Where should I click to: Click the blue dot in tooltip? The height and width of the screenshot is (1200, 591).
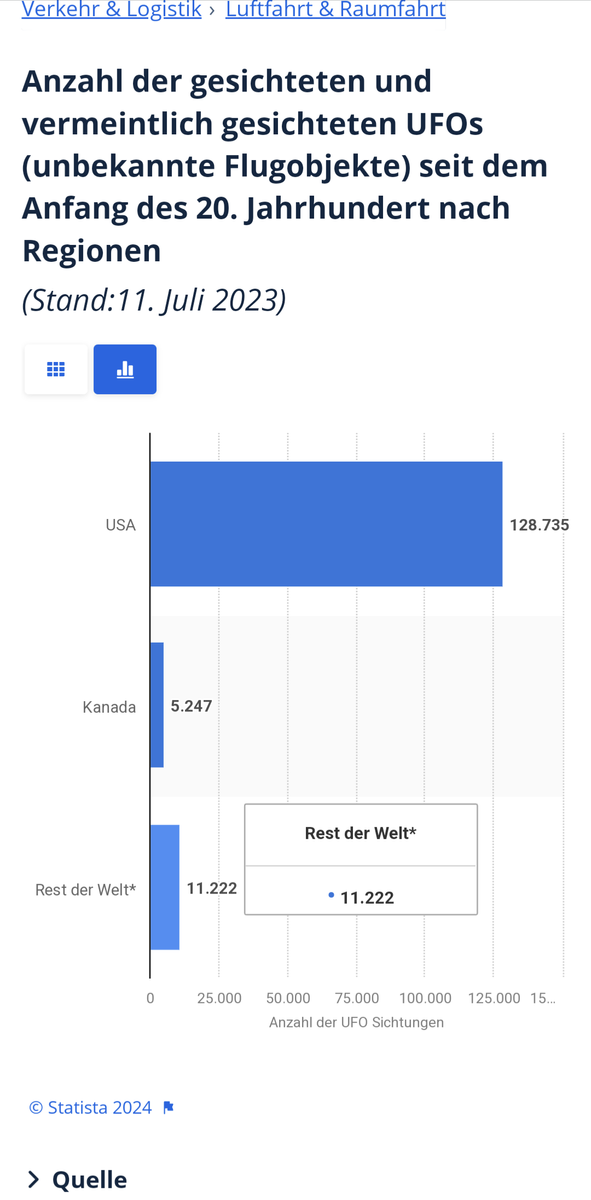coord(331,896)
